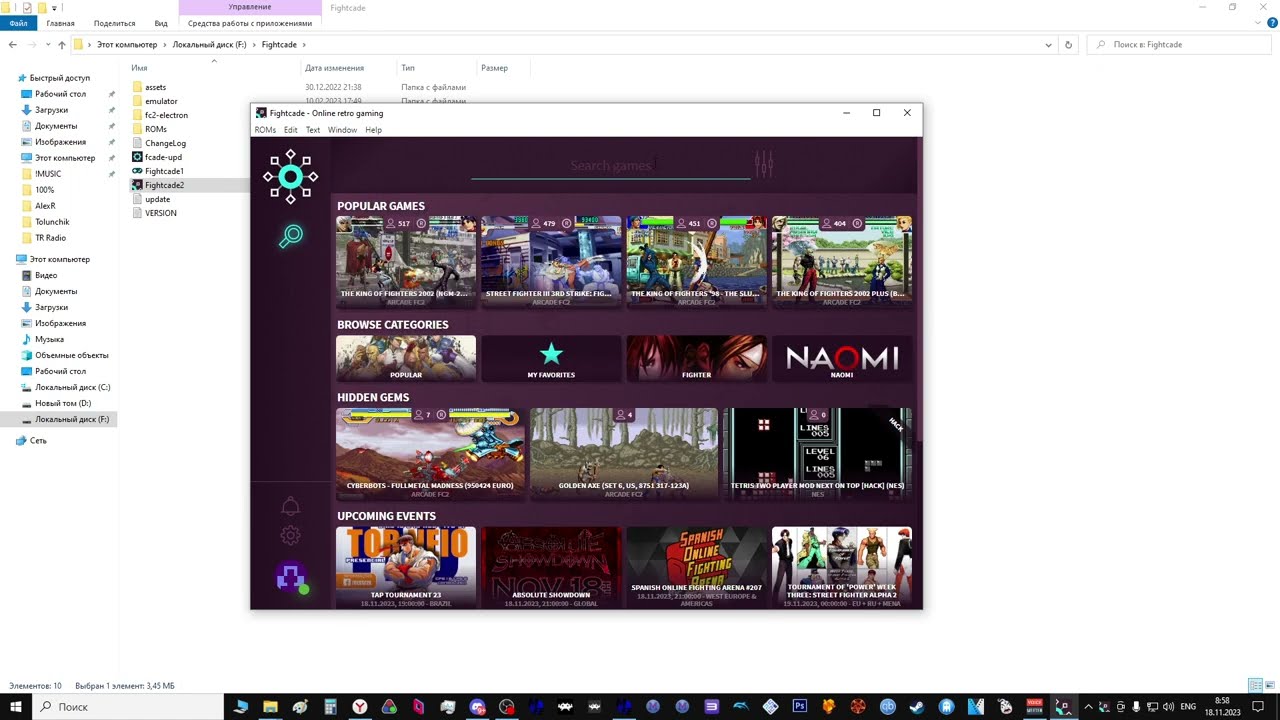
Task: Open the Edit menu in Fightcade
Action: coord(290,130)
